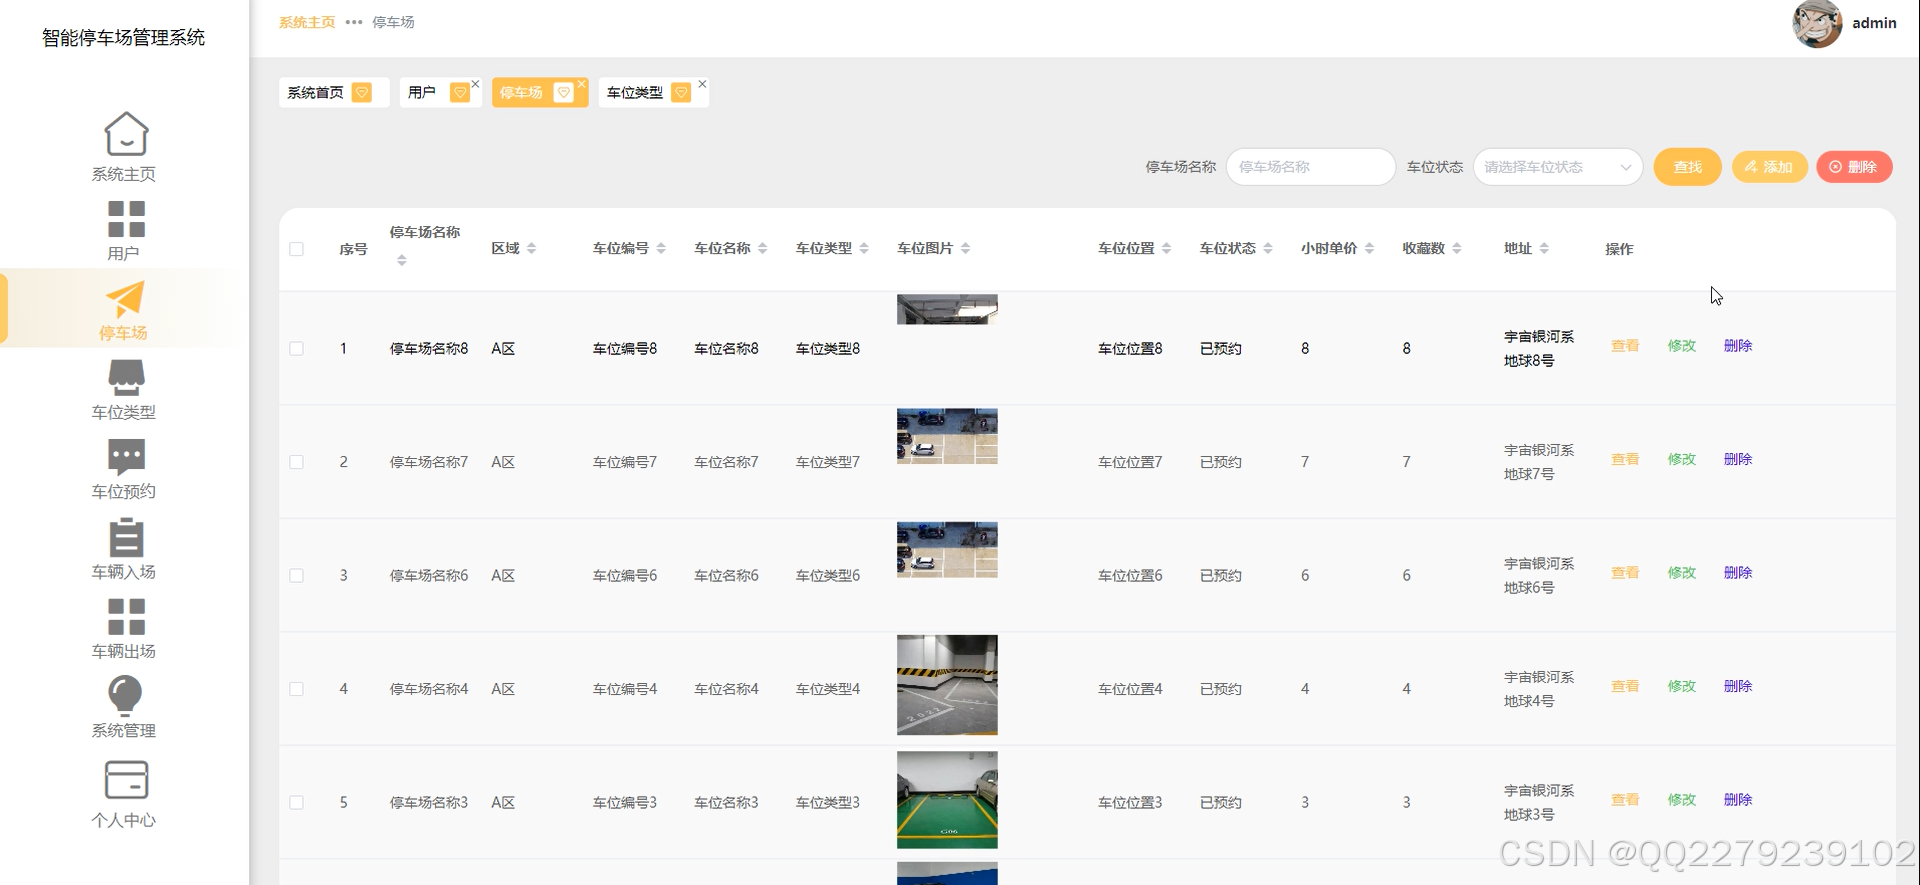Sort by 车位编号 column arrows
This screenshot has width=1920, height=885.
(661, 248)
